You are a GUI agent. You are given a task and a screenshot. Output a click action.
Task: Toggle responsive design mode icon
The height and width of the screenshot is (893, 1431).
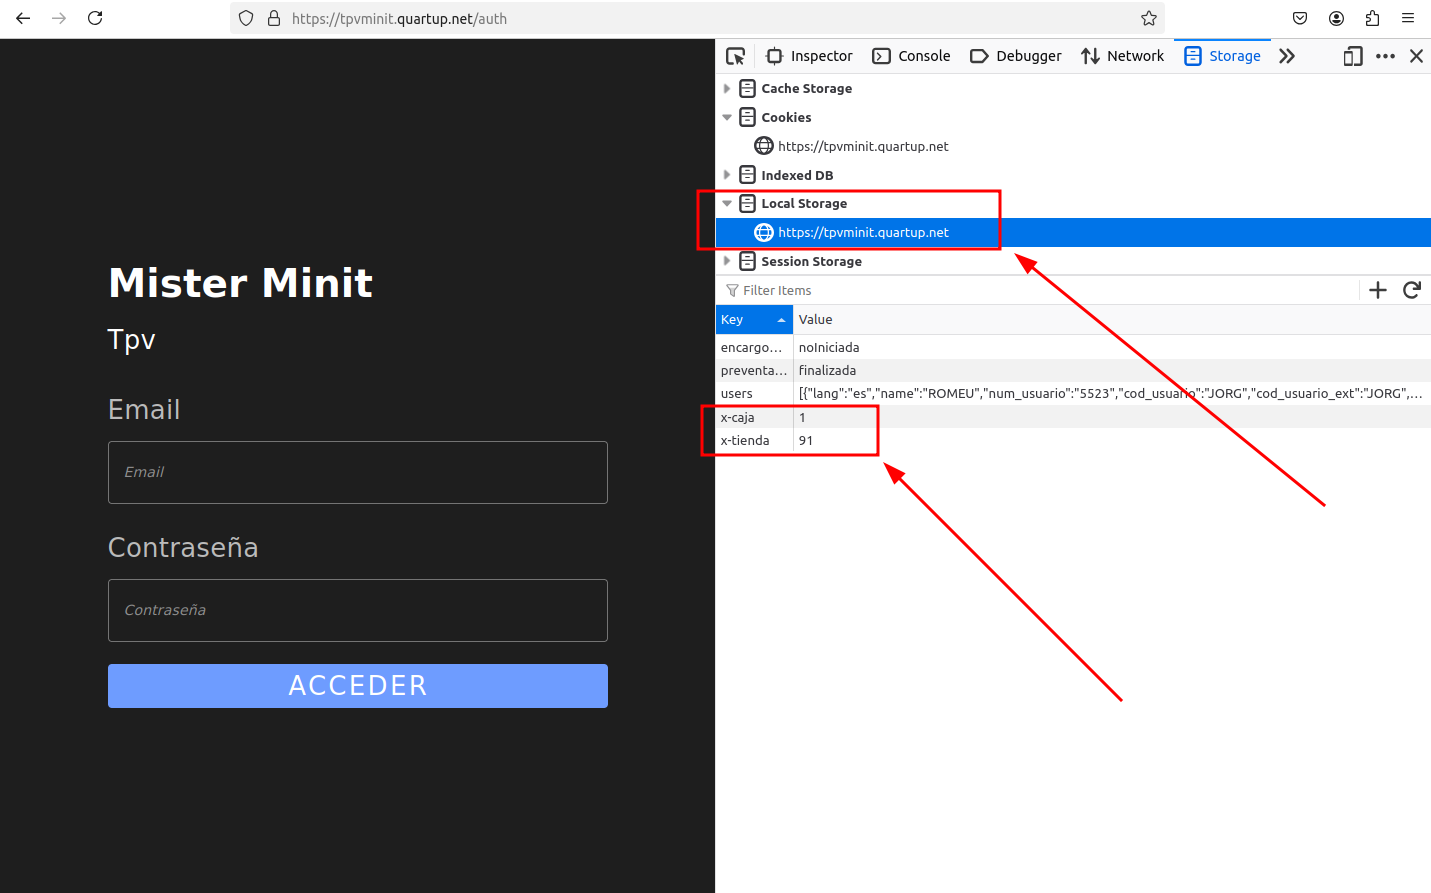pos(1352,56)
